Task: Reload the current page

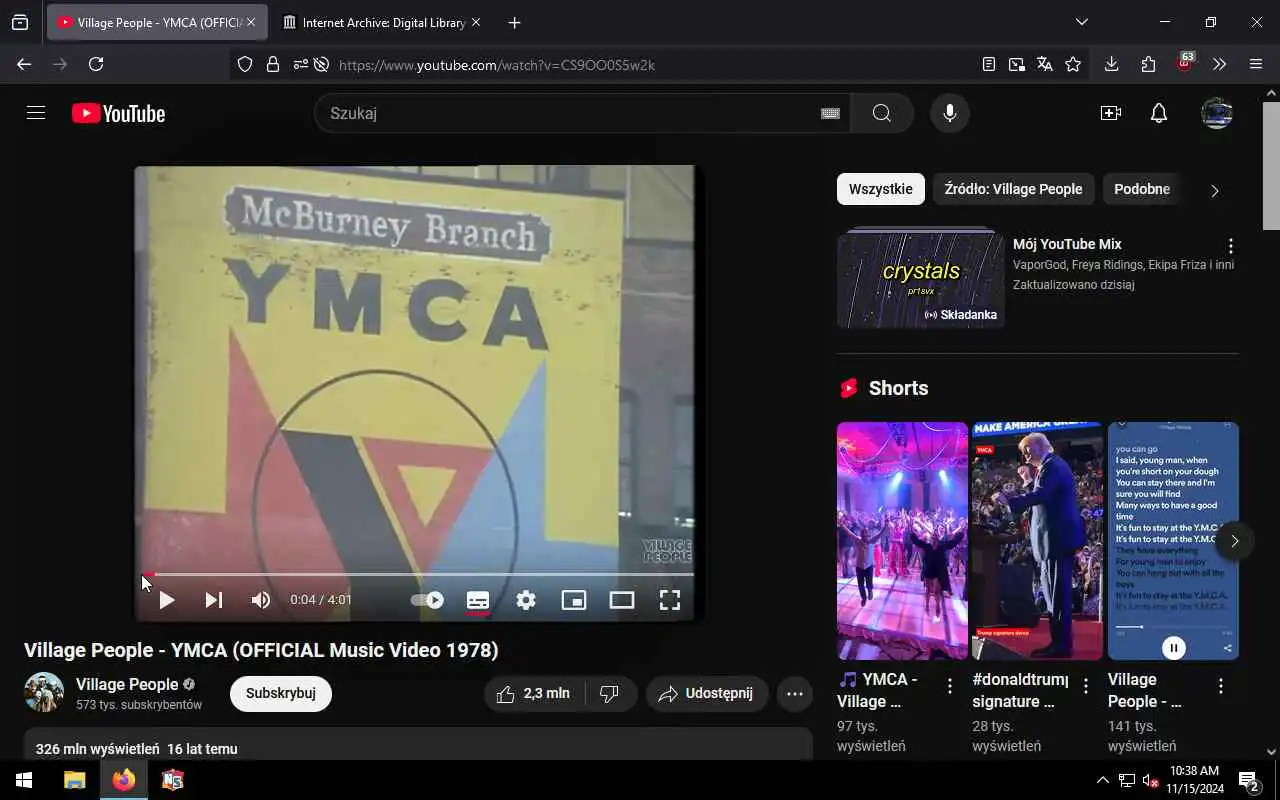Action: (96, 64)
